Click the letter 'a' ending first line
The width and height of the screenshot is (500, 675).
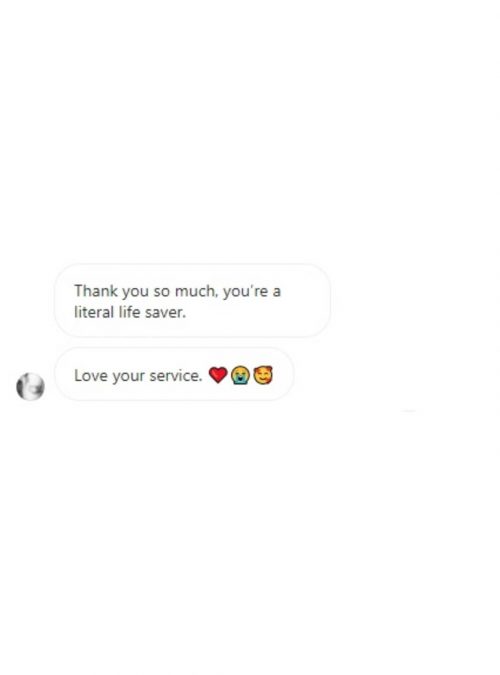[x=276, y=292]
